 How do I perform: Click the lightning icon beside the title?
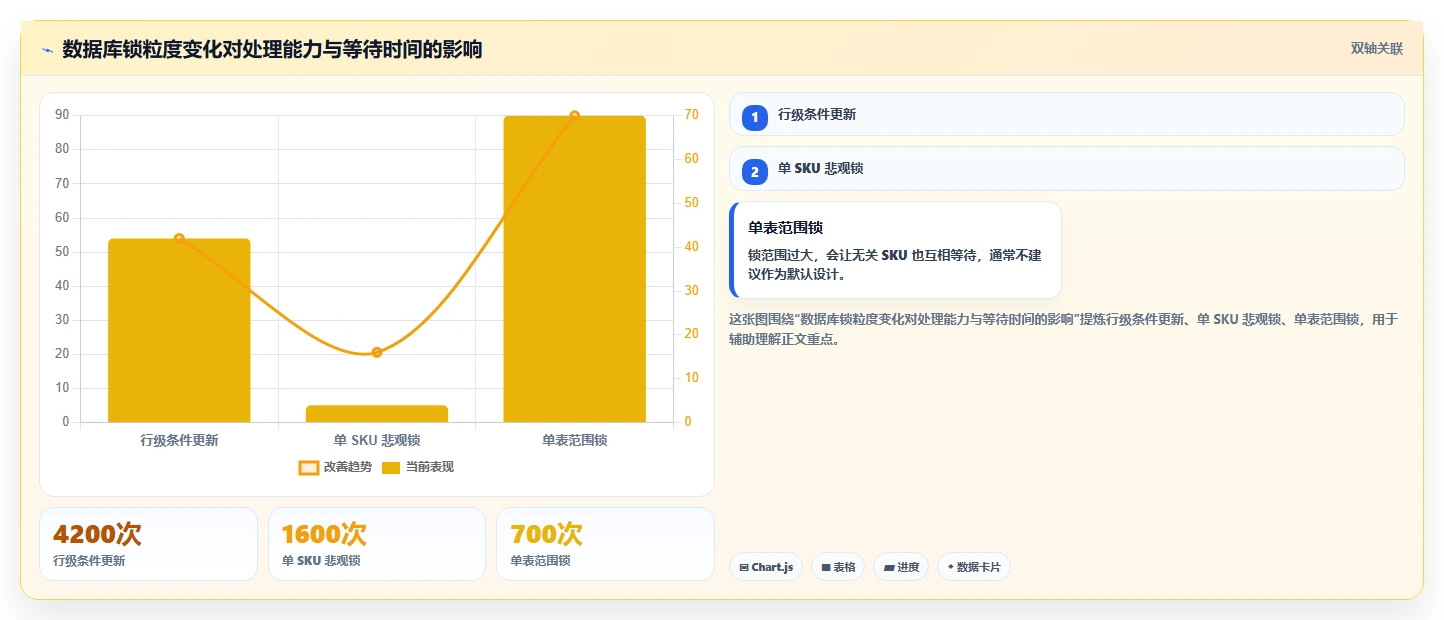(x=47, y=50)
